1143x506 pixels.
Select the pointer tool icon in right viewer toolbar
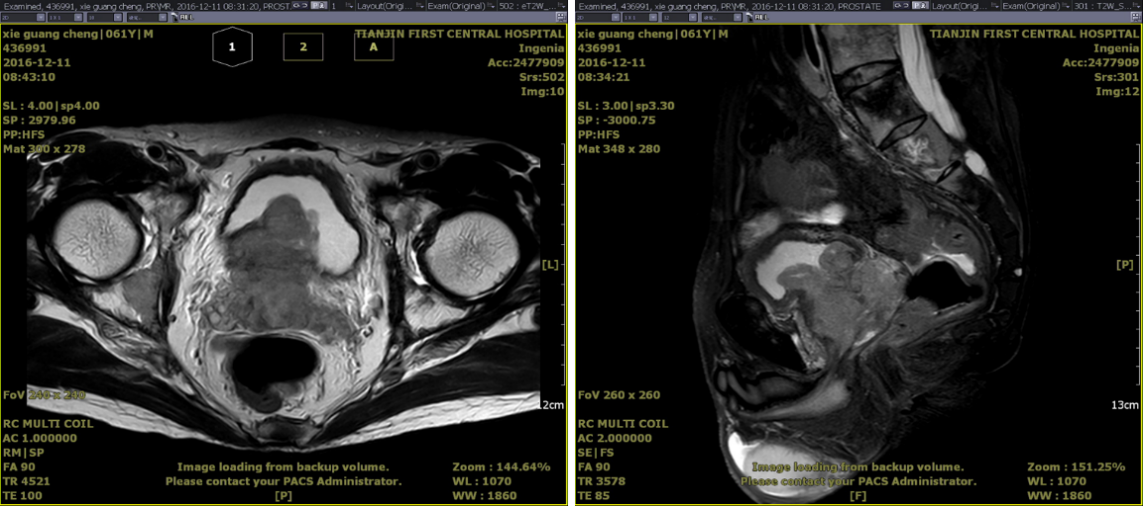tap(749, 17)
